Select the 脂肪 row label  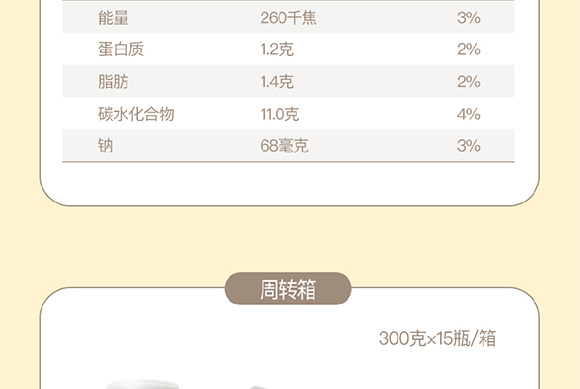pyautogui.click(x=113, y=81)
